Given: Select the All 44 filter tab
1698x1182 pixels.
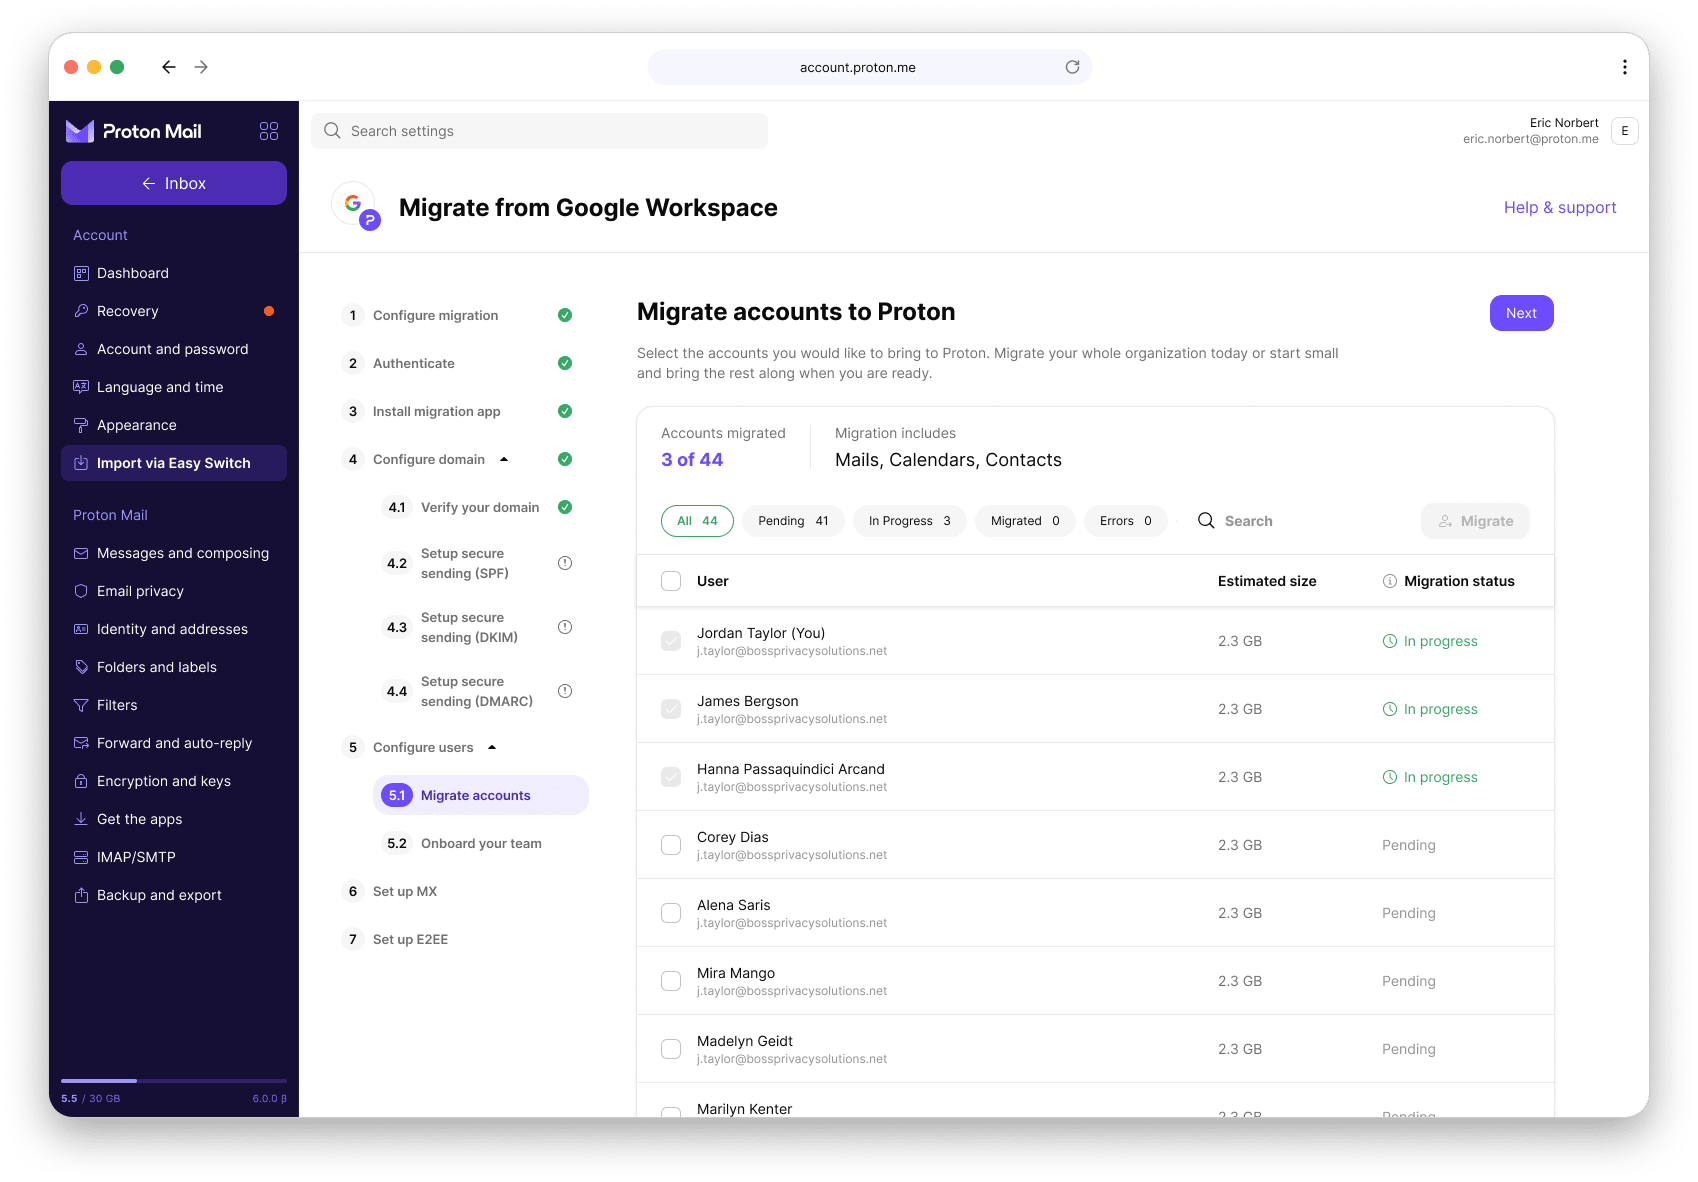Looking at the screenshot, I should 697,521.
